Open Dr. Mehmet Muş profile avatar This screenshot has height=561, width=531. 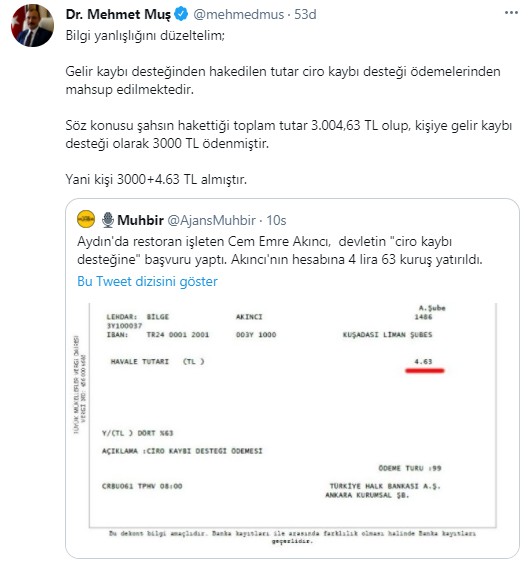(33, 26)
